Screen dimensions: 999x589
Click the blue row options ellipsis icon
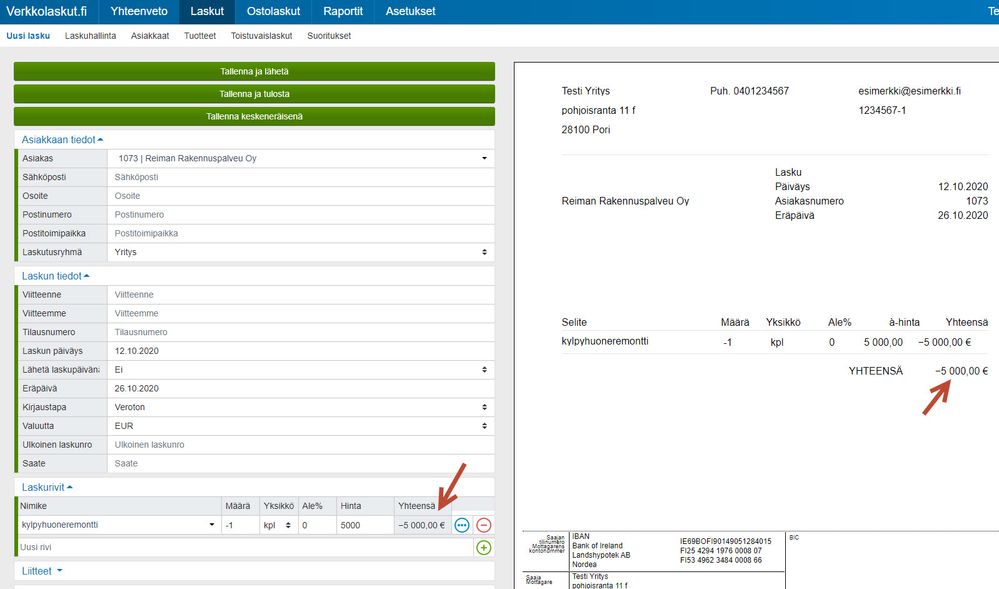(x=462, y=525)
